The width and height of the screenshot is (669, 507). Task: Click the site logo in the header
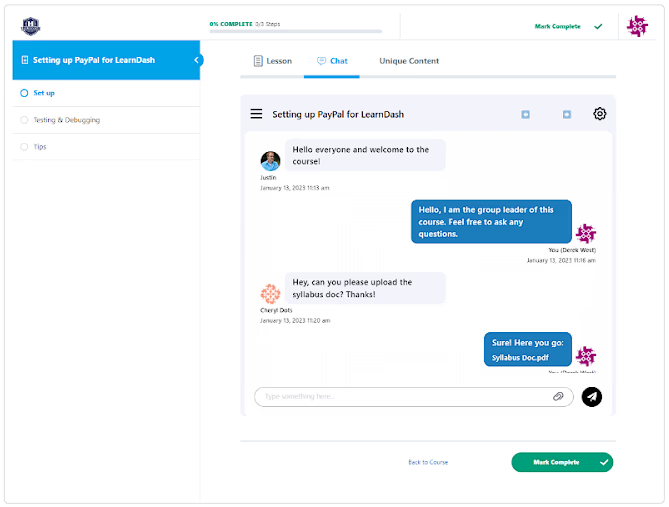coord(30,26)
